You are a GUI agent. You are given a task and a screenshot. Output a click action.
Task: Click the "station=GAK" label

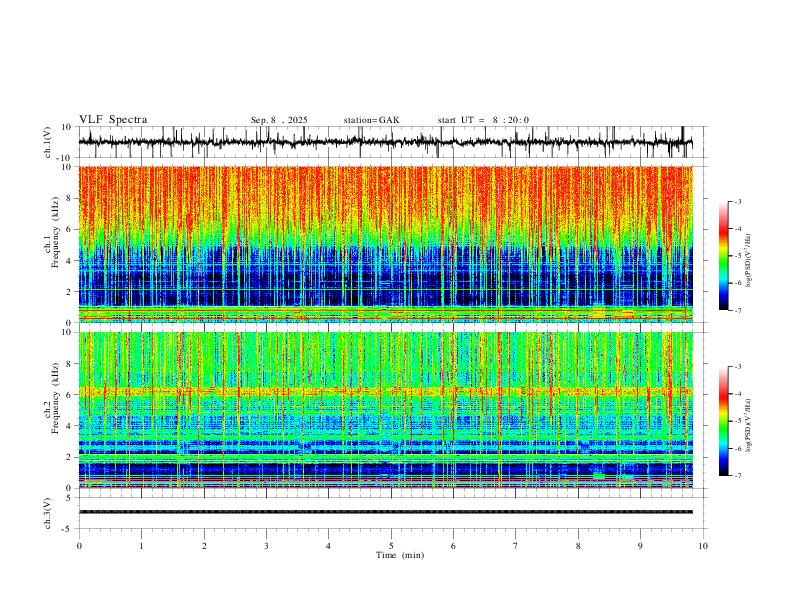(371, 120)
